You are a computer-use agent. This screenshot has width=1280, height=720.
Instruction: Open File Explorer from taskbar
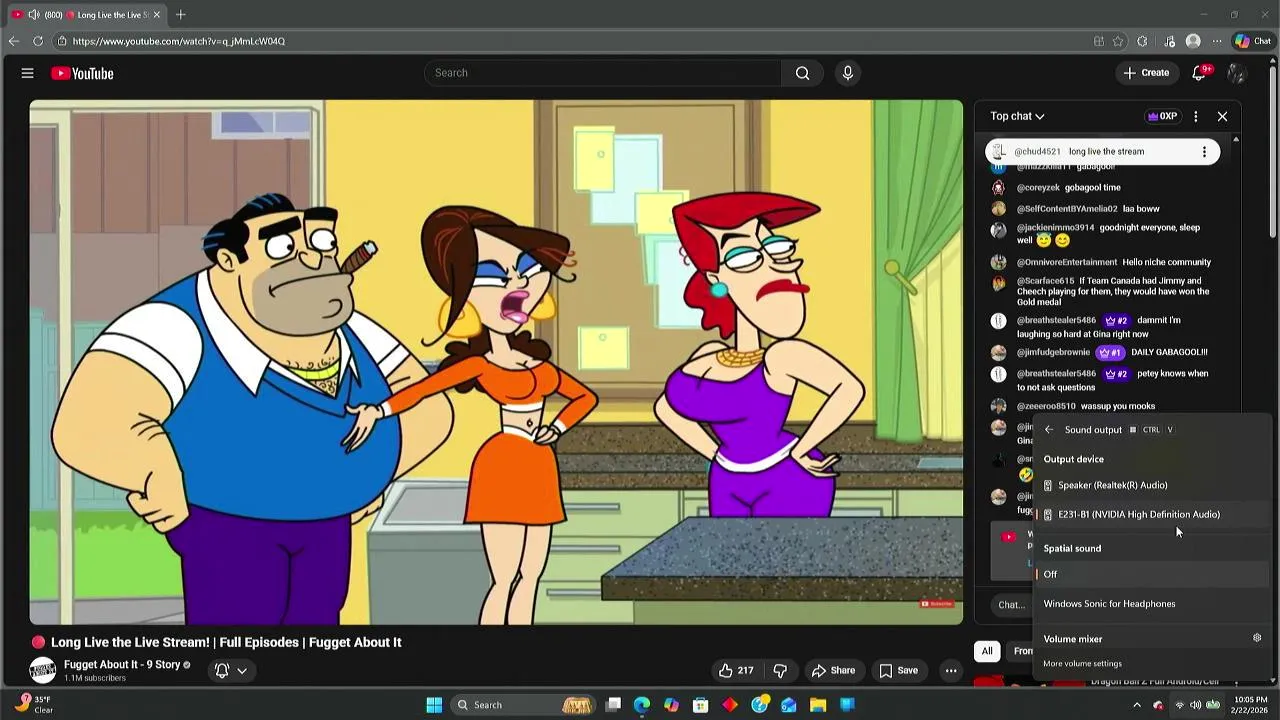pyautogui.click(x=818, y=705)
